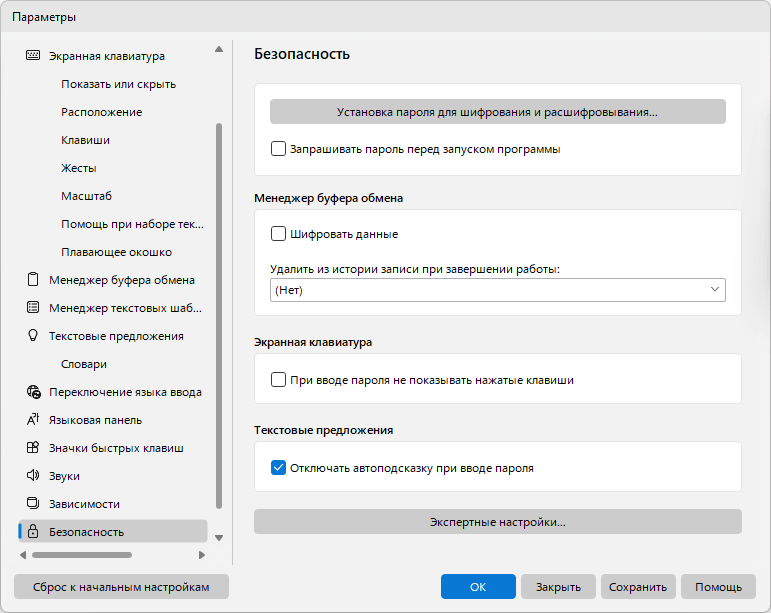Click sidebar scroll down arrow
The width and height of the screenshot is (771, 613).
coord(219,538)
